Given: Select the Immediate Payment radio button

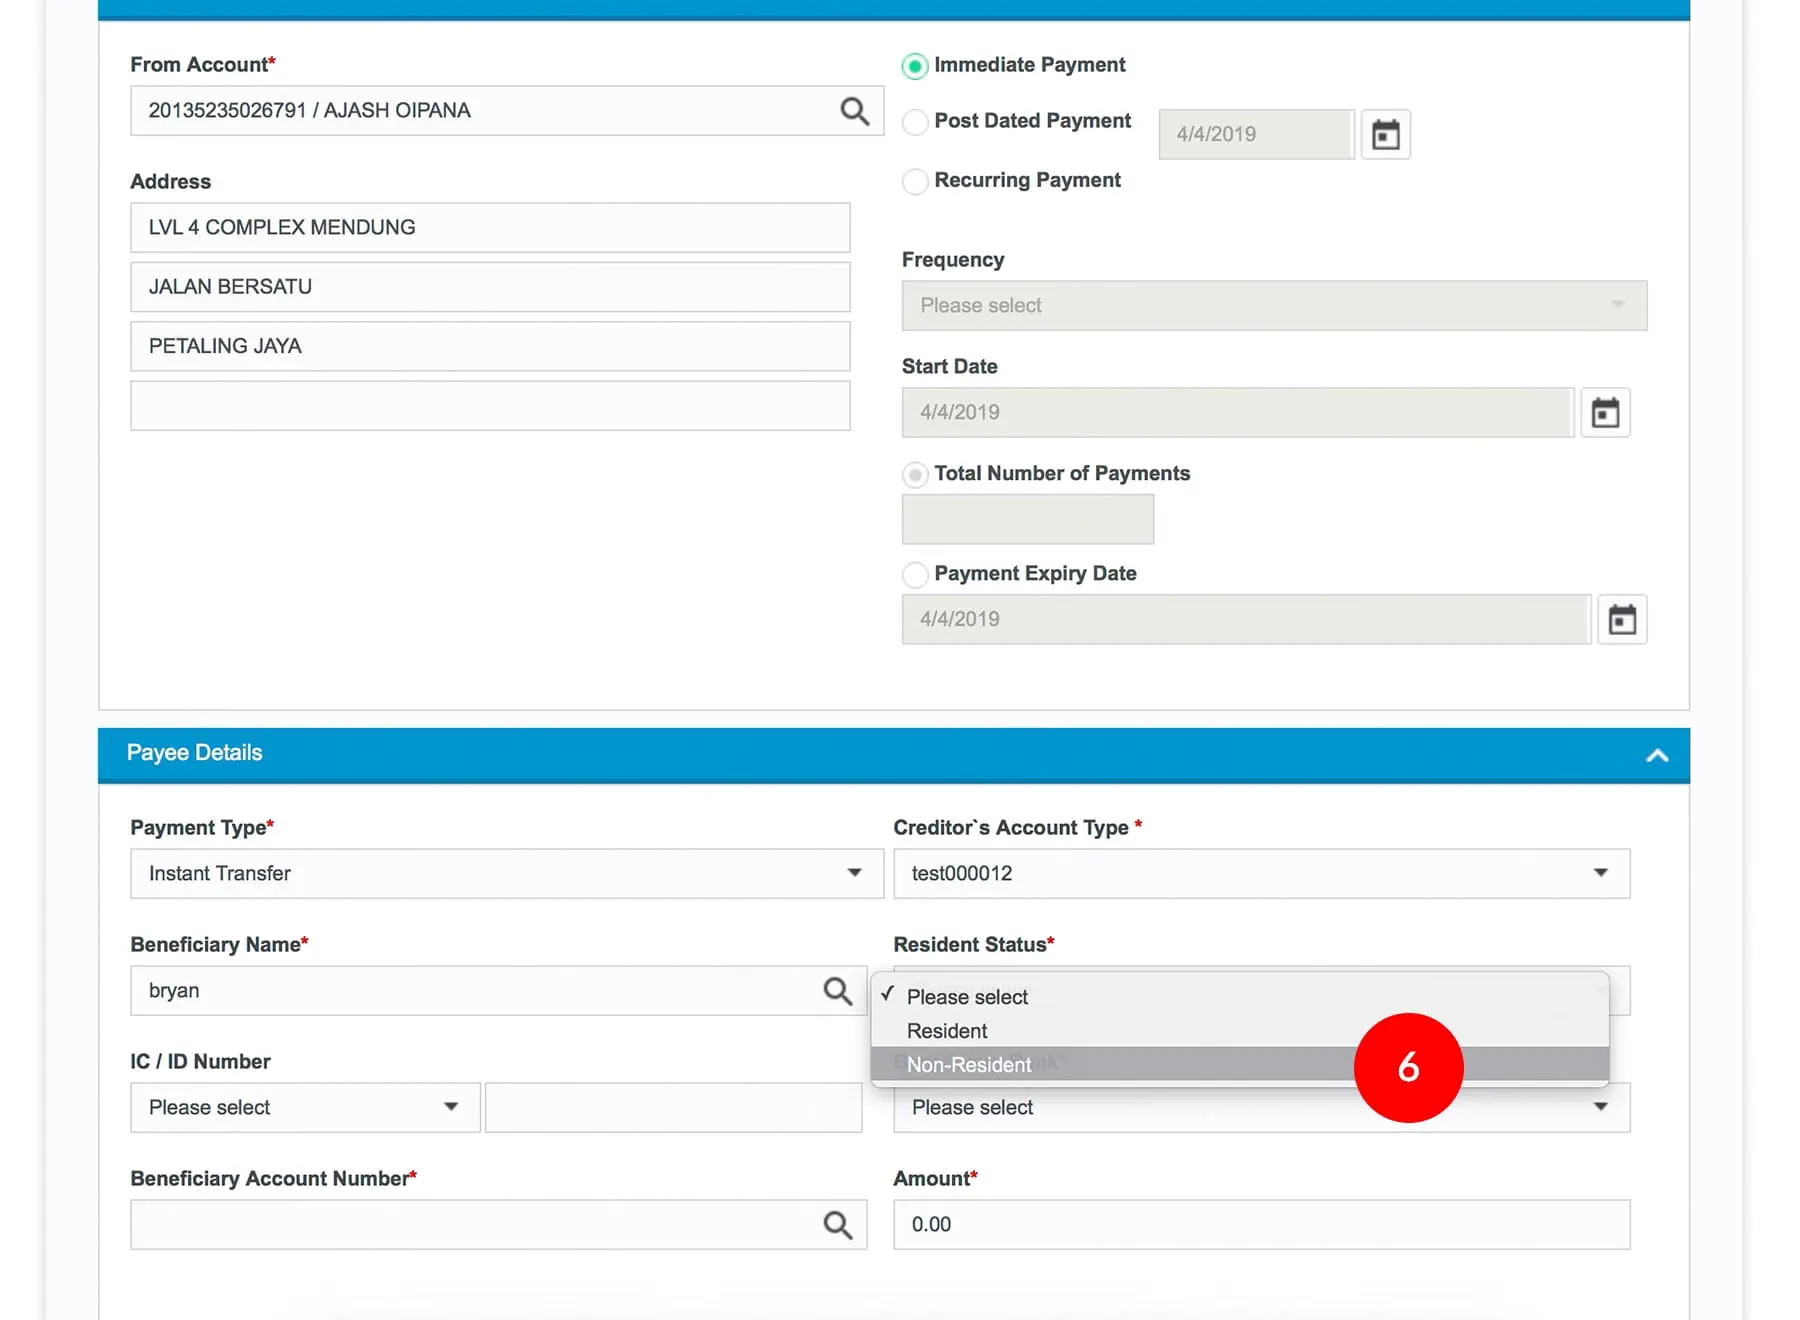Looking at the screenshot, I should (914, 66).
